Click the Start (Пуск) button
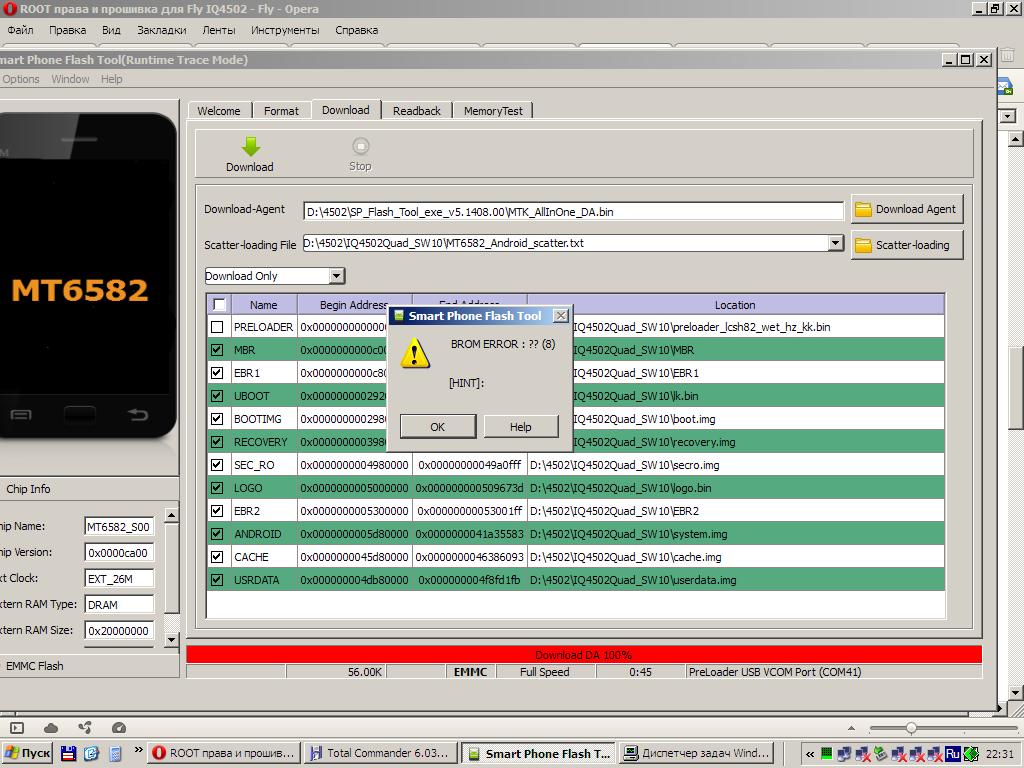 point(28,753)
